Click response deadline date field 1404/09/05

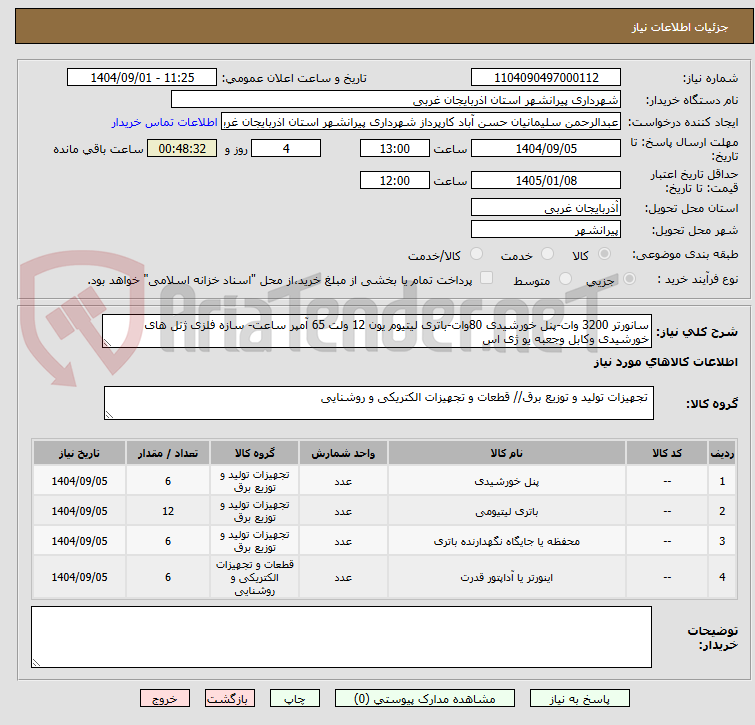[x=546, y=148]
